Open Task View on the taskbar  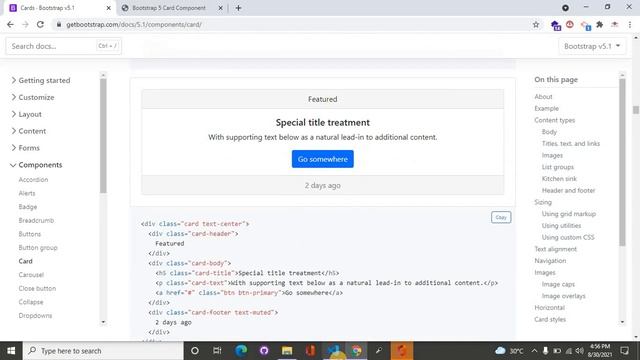click(217, 351)
